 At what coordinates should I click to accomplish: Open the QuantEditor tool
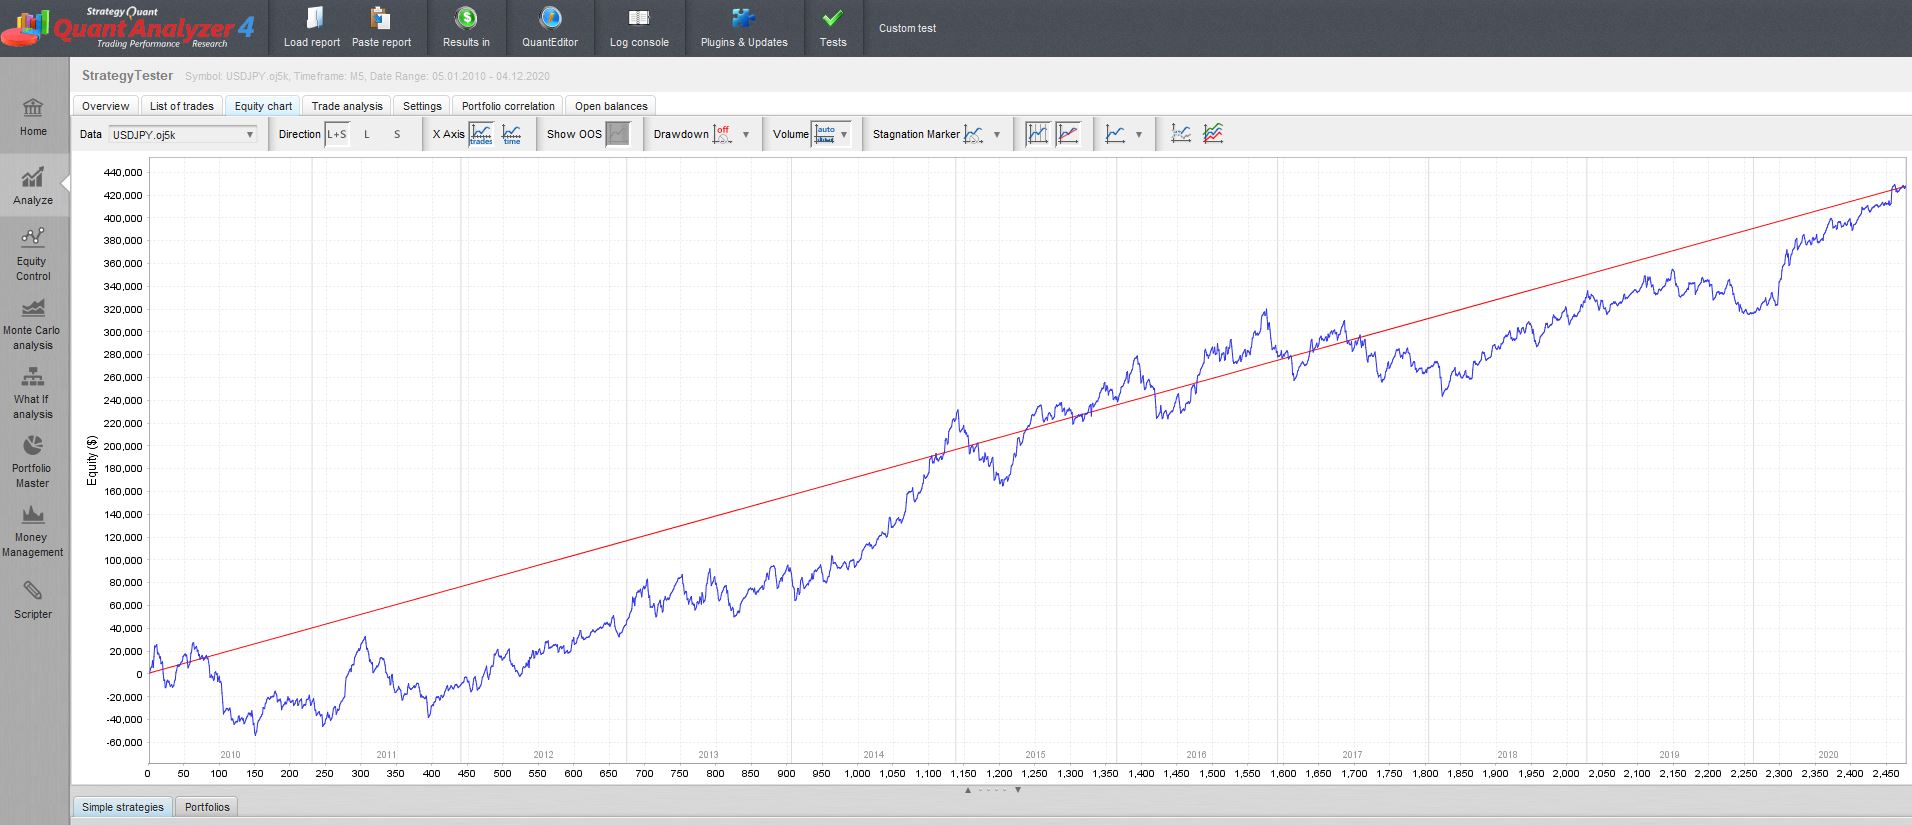(550, 27)
